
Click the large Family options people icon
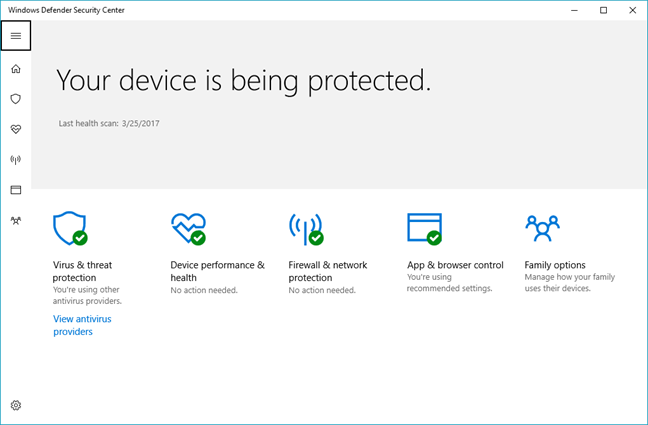543,228
